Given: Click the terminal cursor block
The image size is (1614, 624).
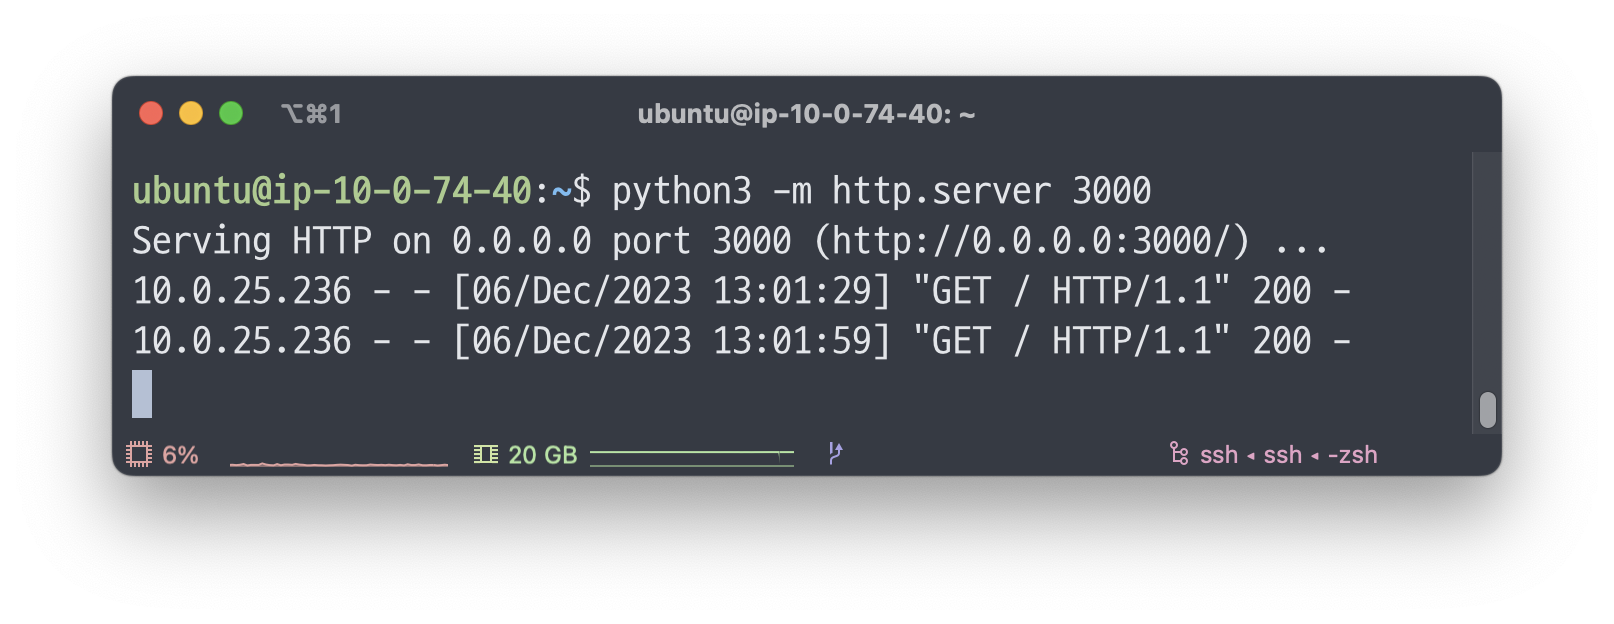Looking at the screenshot, I should click(142, 393).
